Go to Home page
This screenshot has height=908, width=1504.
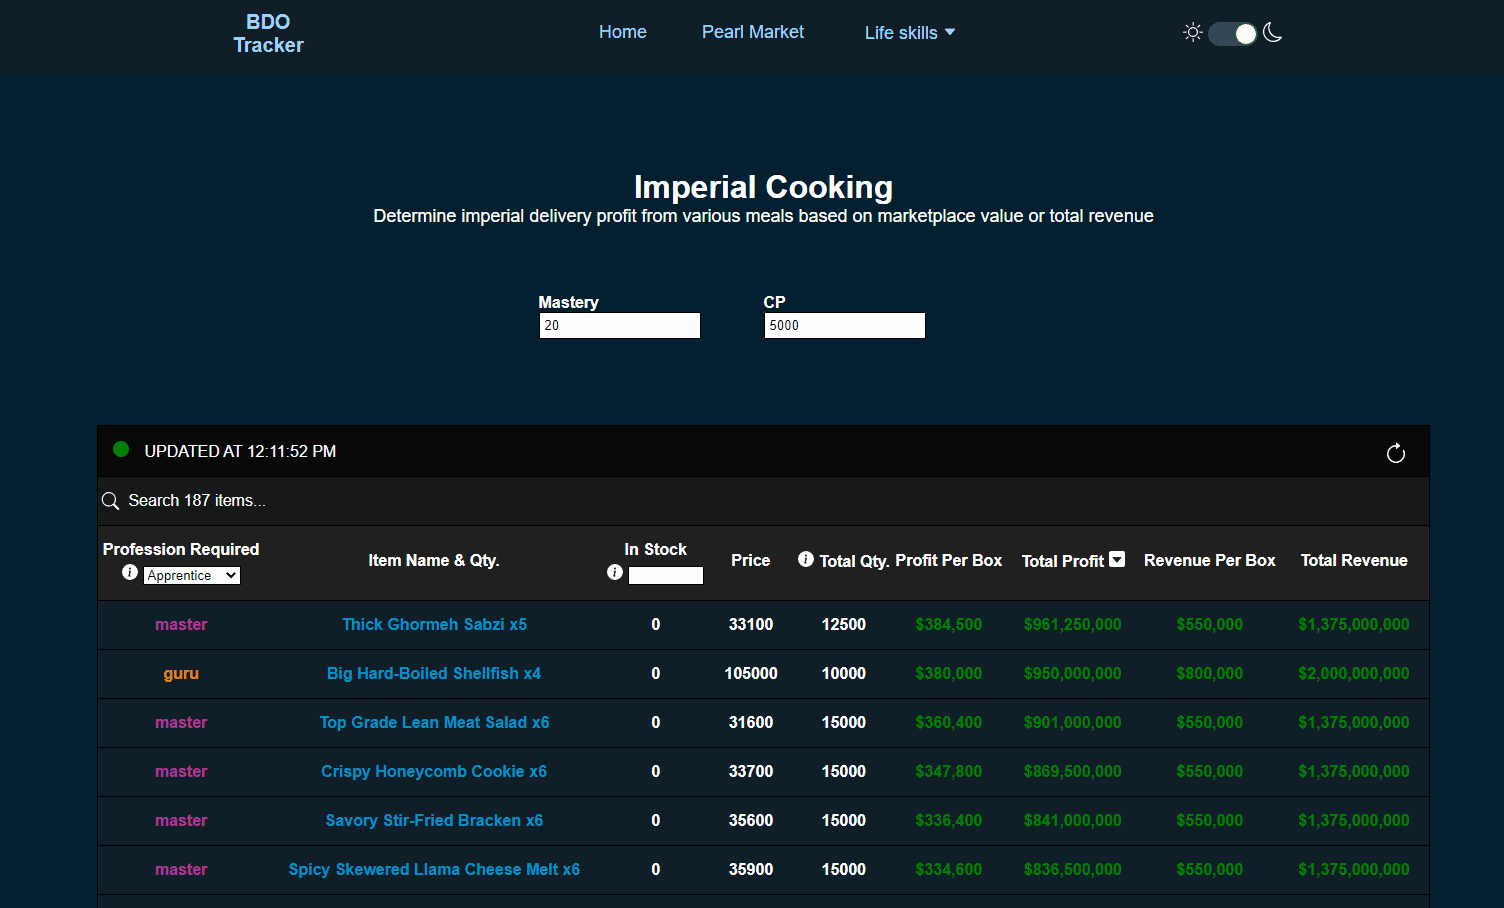tap(623, 32)
